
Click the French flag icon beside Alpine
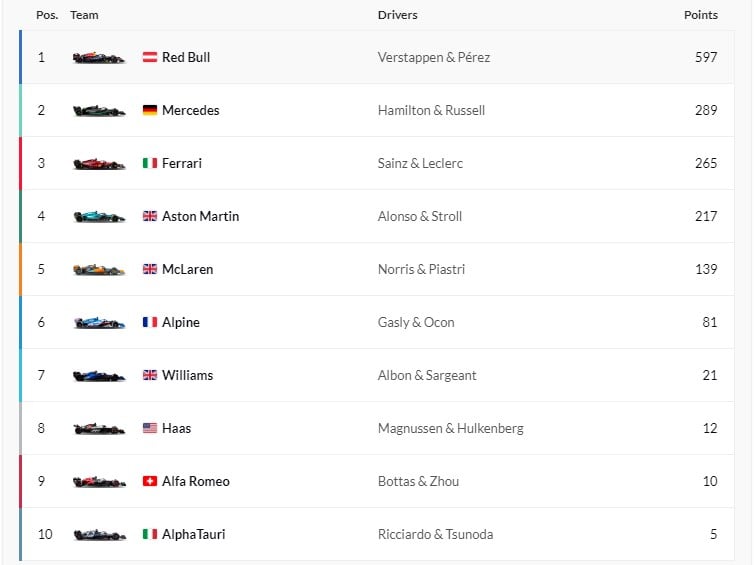point(150,322)
